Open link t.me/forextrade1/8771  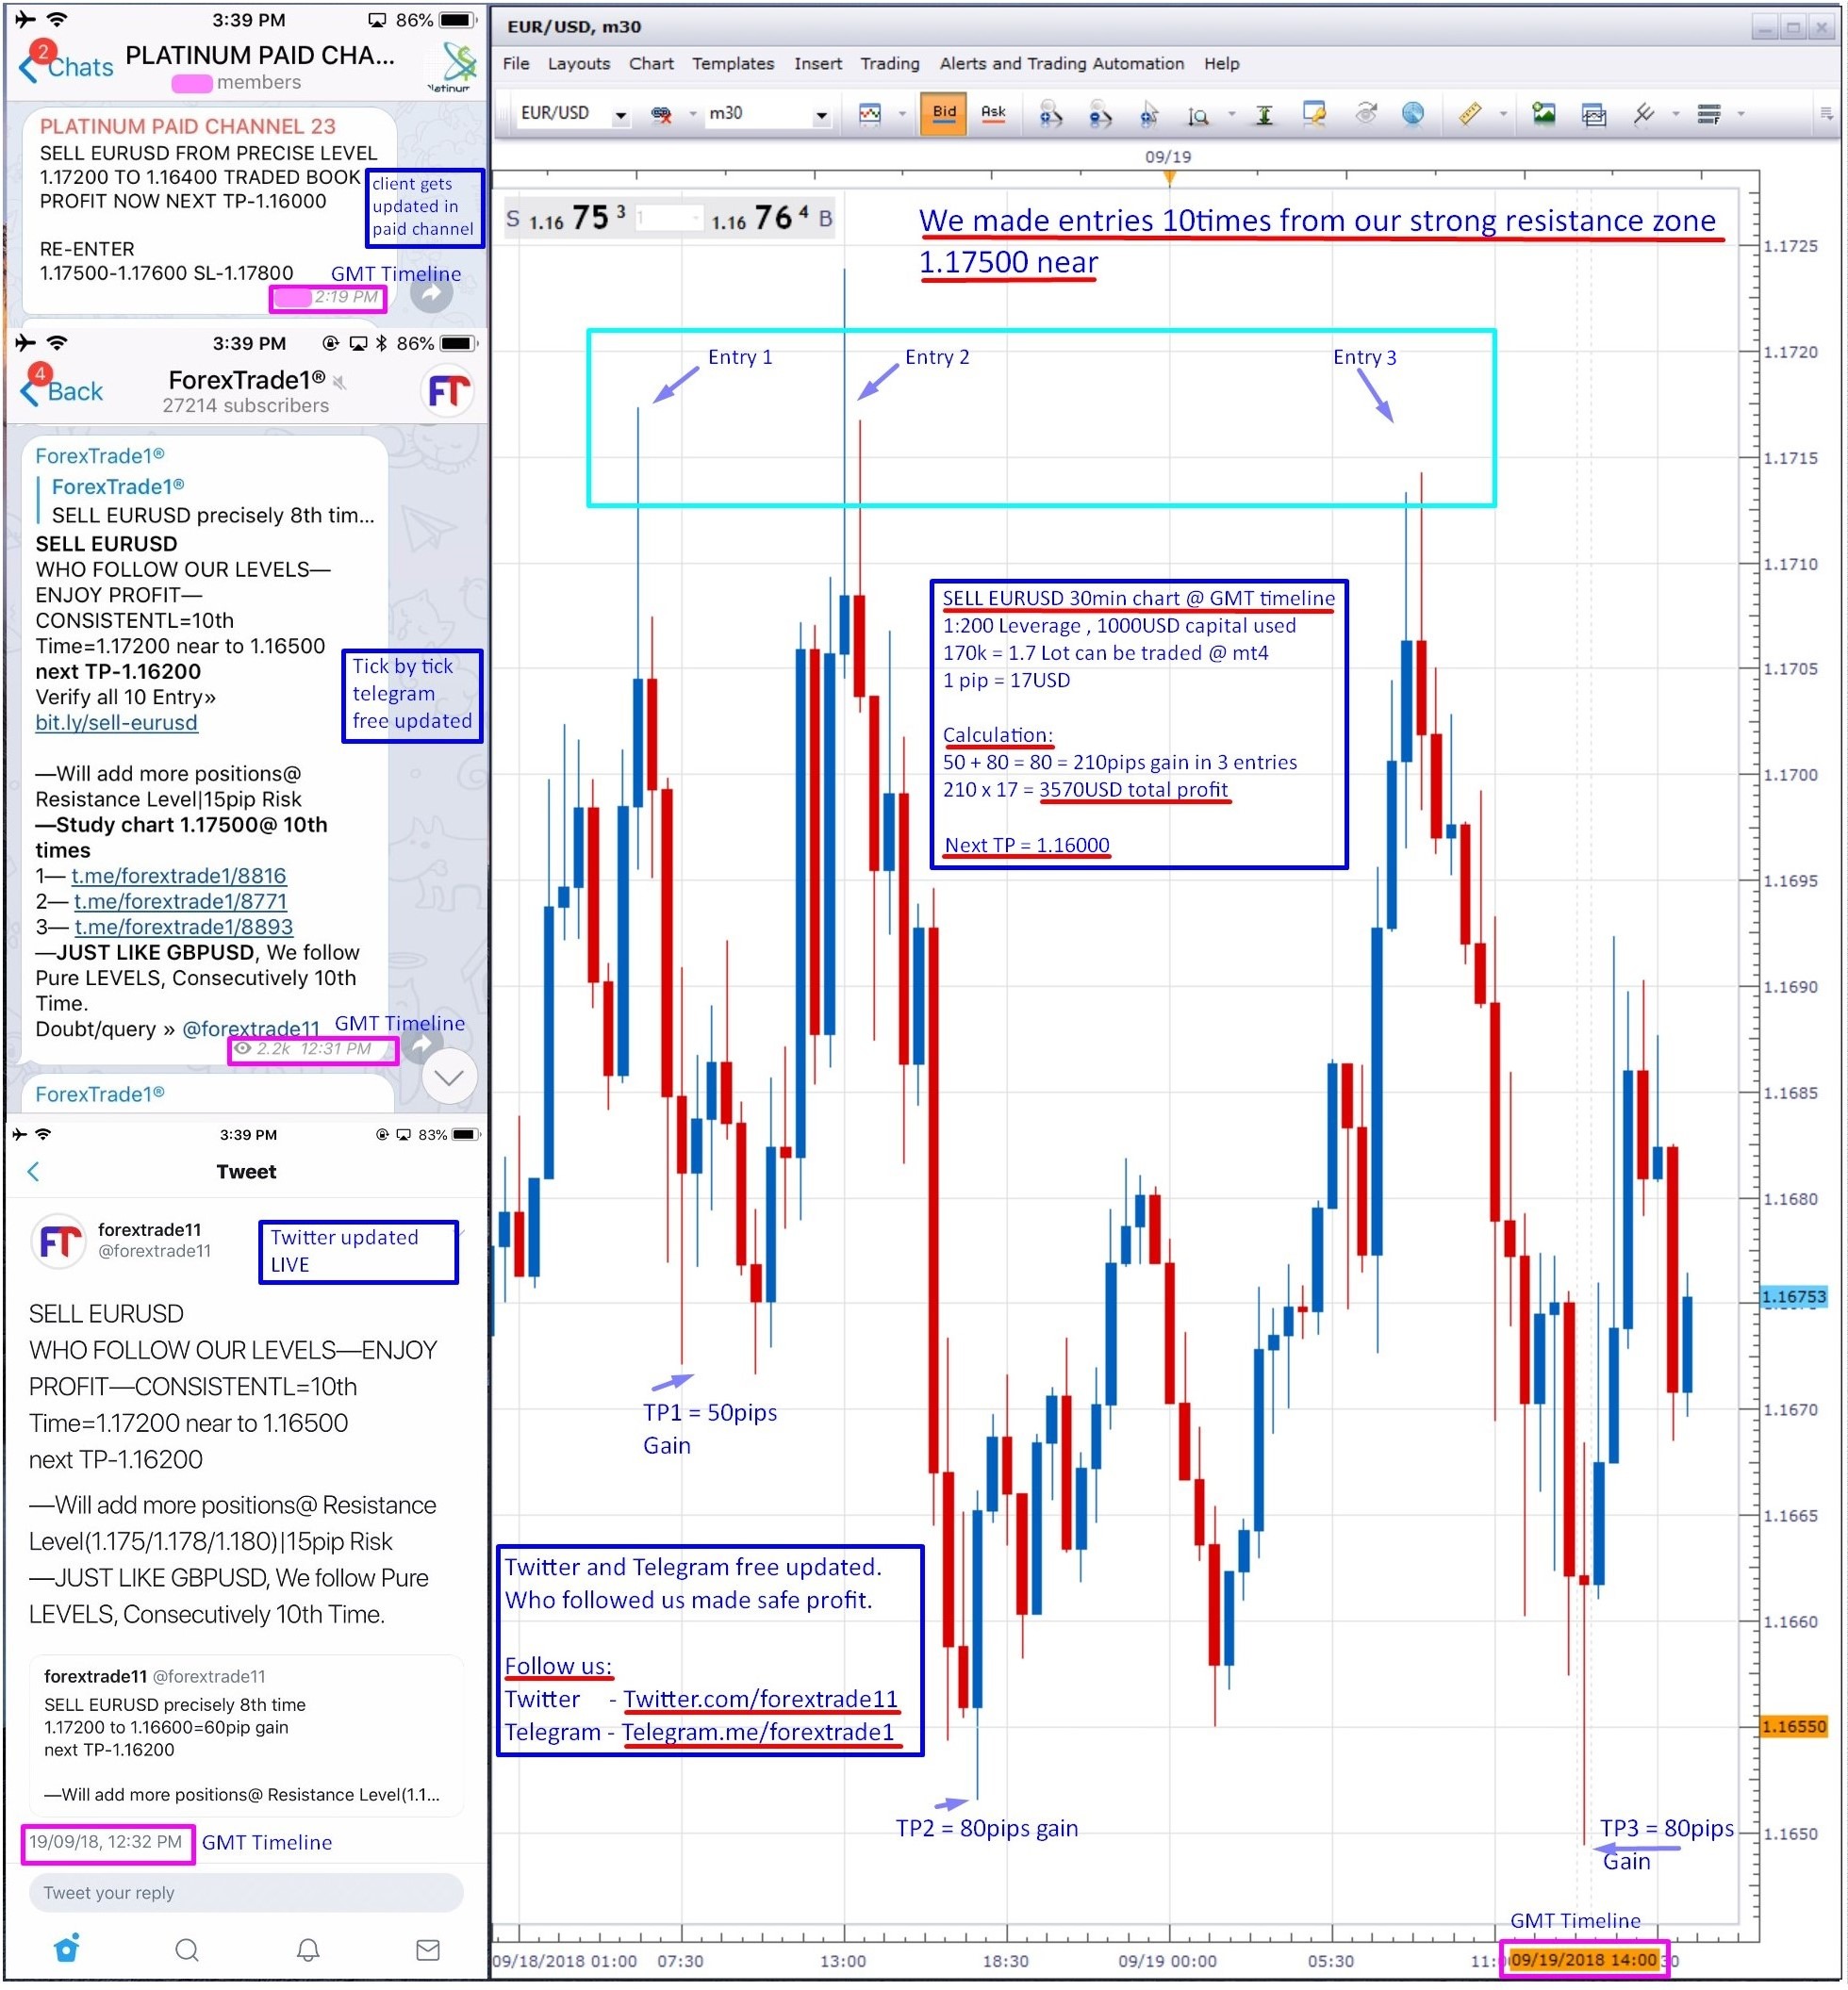pyautogui.click(x=180, y=902)
